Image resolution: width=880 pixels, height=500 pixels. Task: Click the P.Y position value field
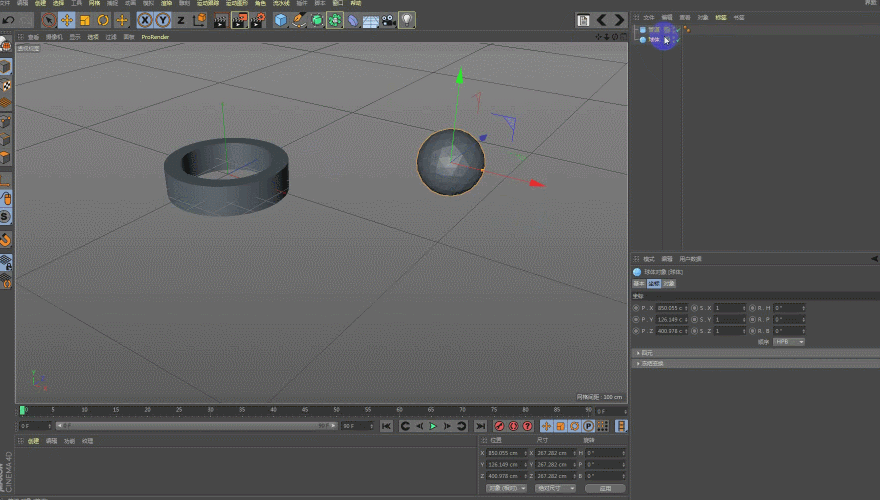point(672,319)
